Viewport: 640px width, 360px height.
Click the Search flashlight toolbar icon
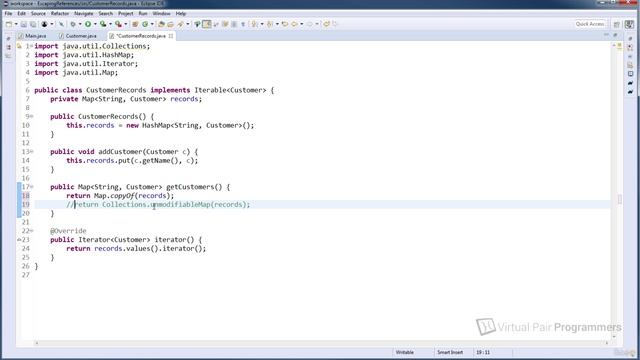(180, 24)
